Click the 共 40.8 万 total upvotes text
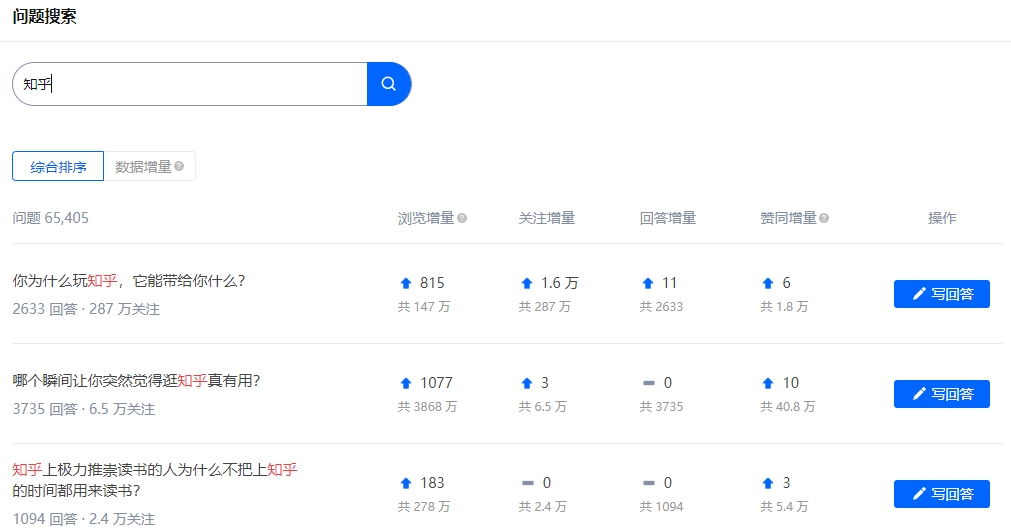 [788, 407]
